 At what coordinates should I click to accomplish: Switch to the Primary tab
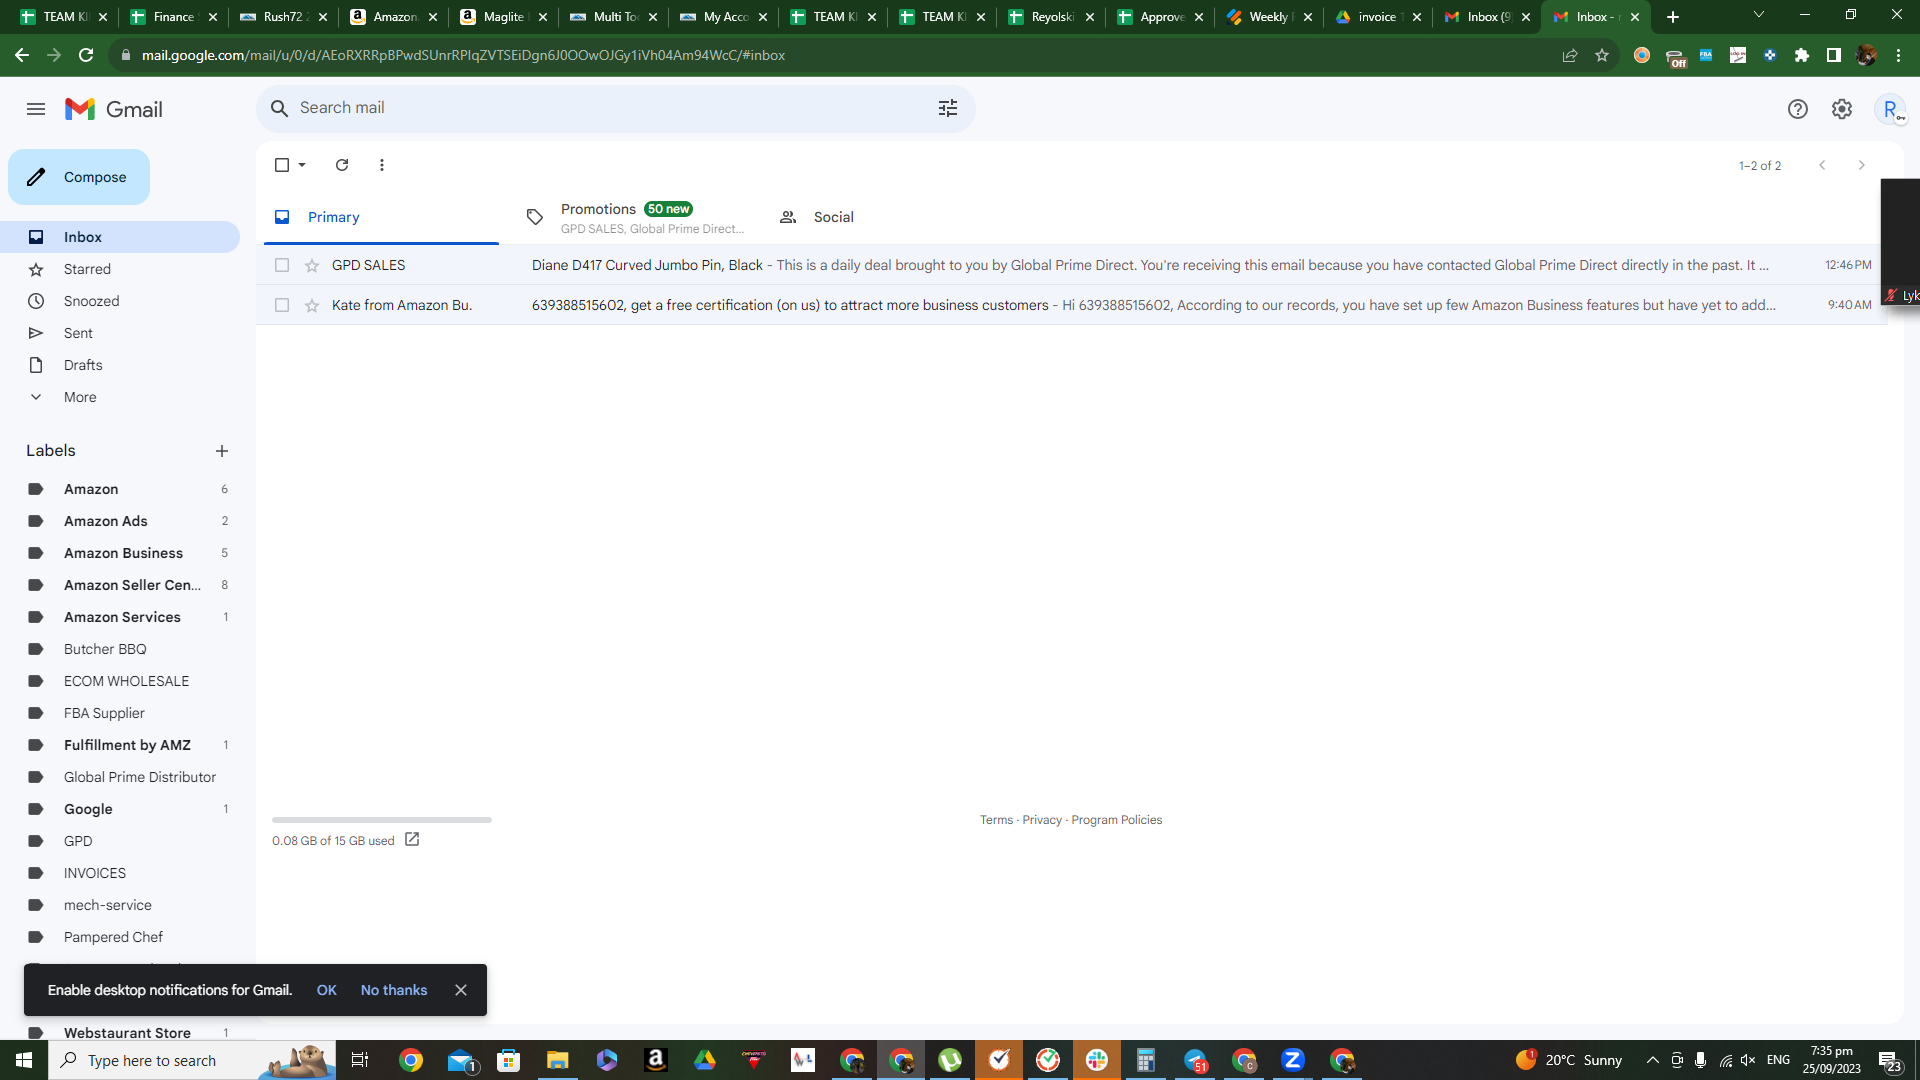pos(381,217)
